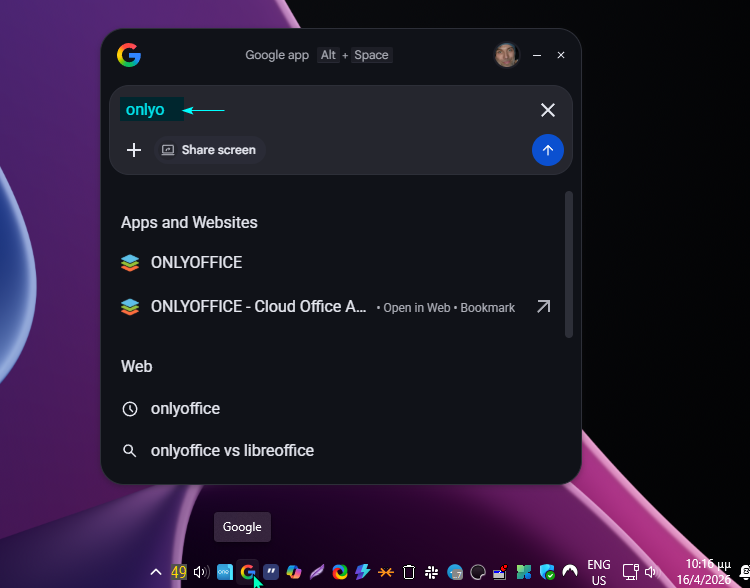Click the tray icon with red dot badge
Viewport: 750px width, 588px height.
(x=501, y=572)
